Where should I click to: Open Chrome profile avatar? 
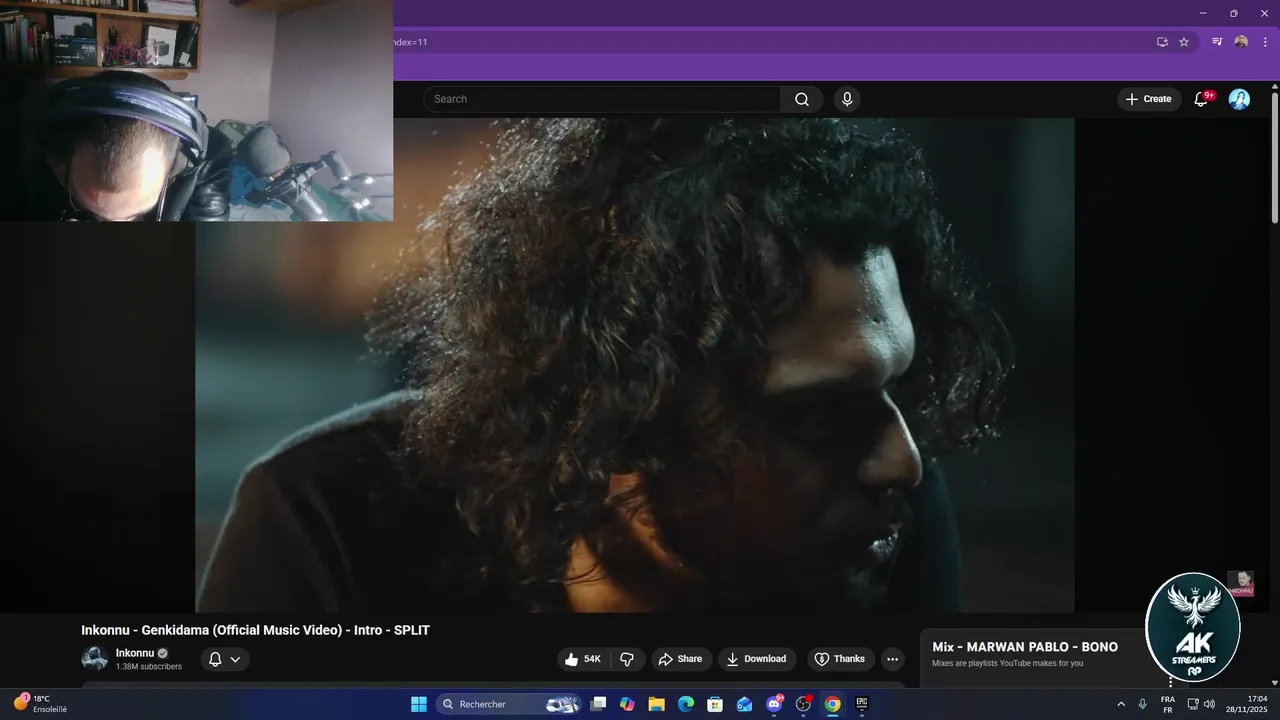[x=1241, y=42]
